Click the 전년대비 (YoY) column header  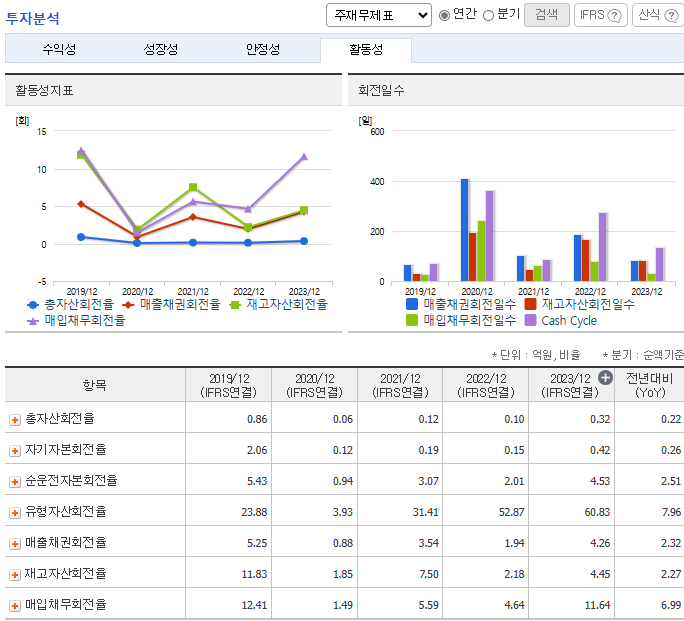650,385
